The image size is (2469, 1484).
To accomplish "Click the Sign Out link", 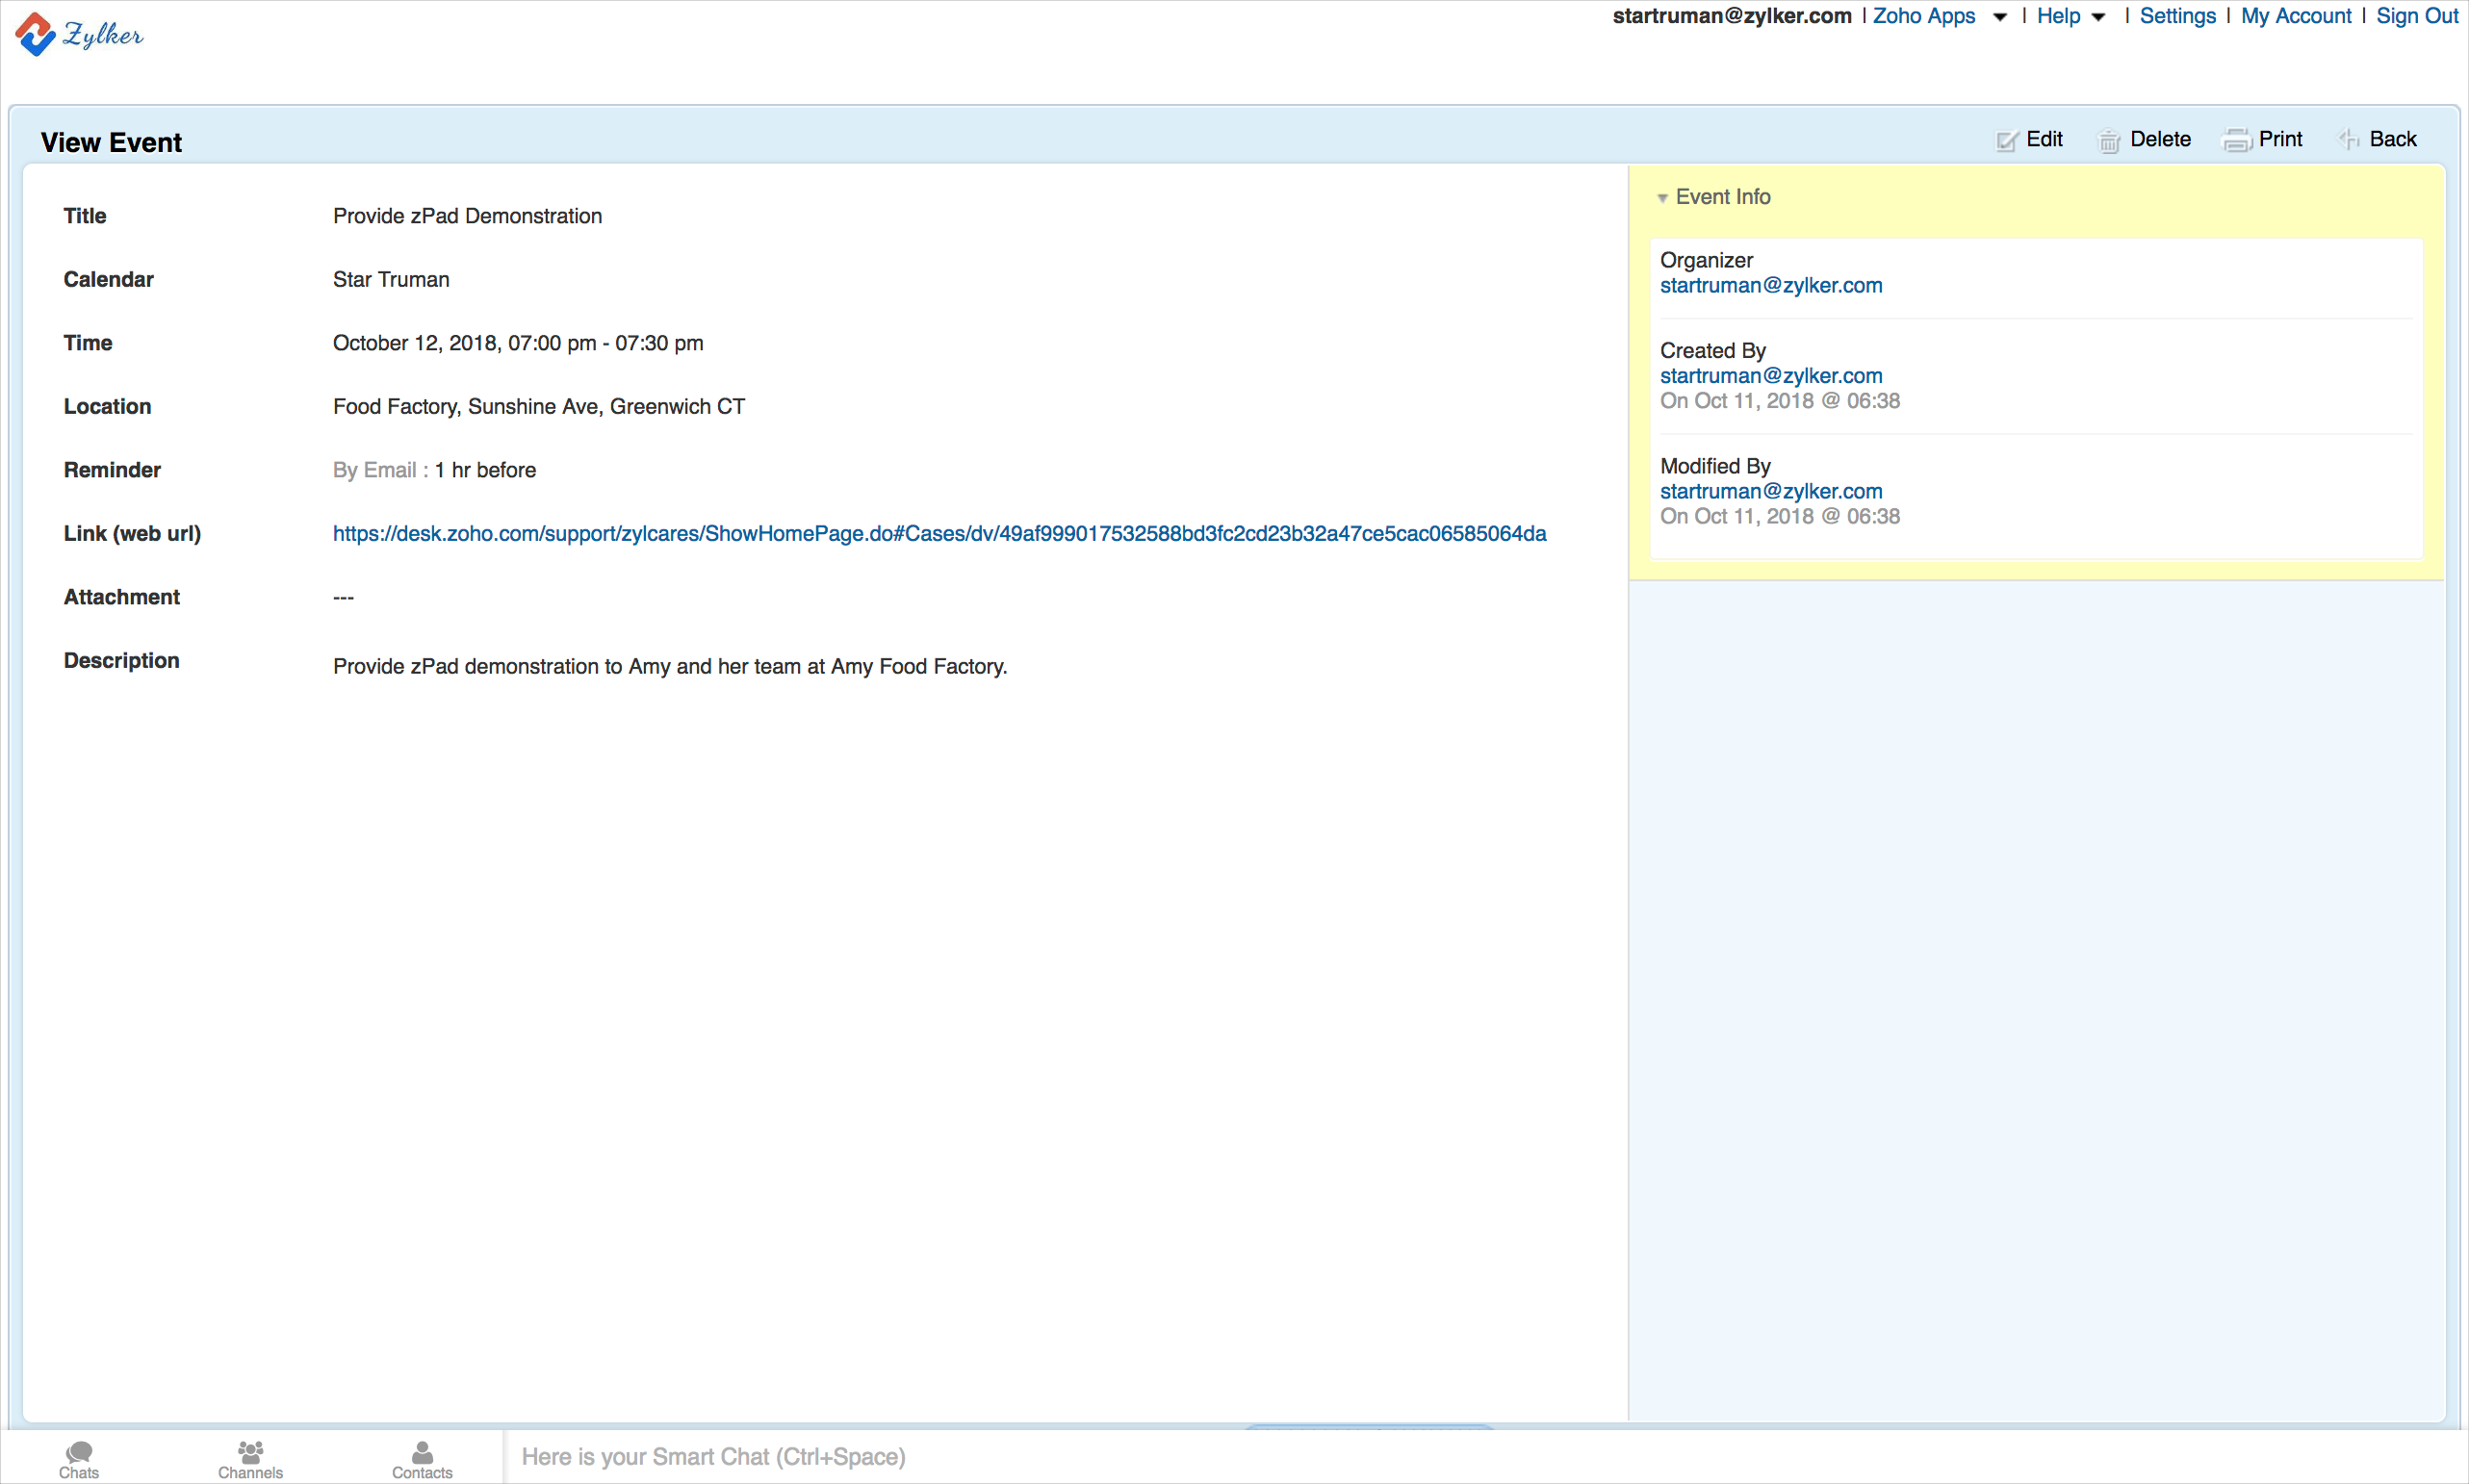I will (2416, 16).
